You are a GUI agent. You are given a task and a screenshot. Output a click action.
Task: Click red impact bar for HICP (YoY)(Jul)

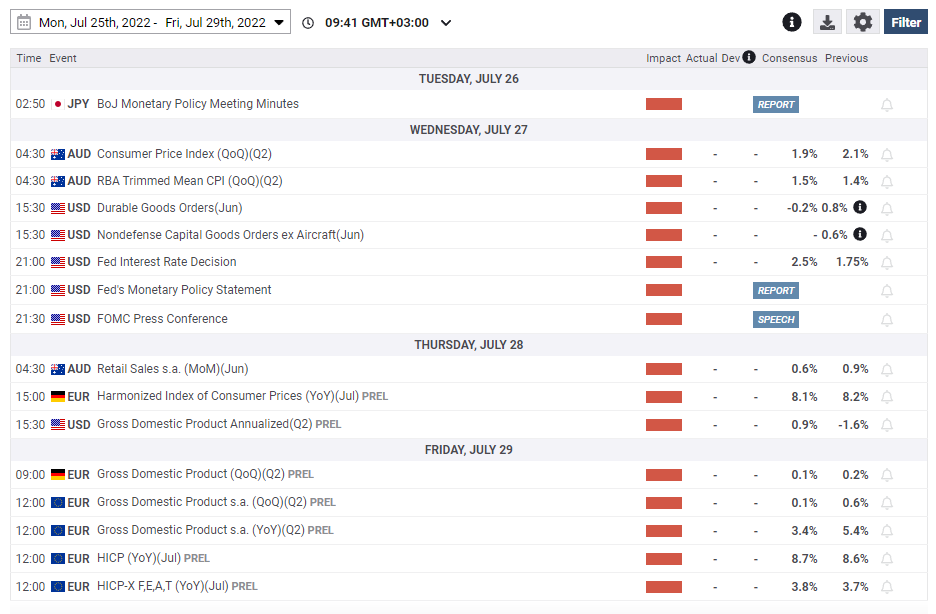pos(664,559)
